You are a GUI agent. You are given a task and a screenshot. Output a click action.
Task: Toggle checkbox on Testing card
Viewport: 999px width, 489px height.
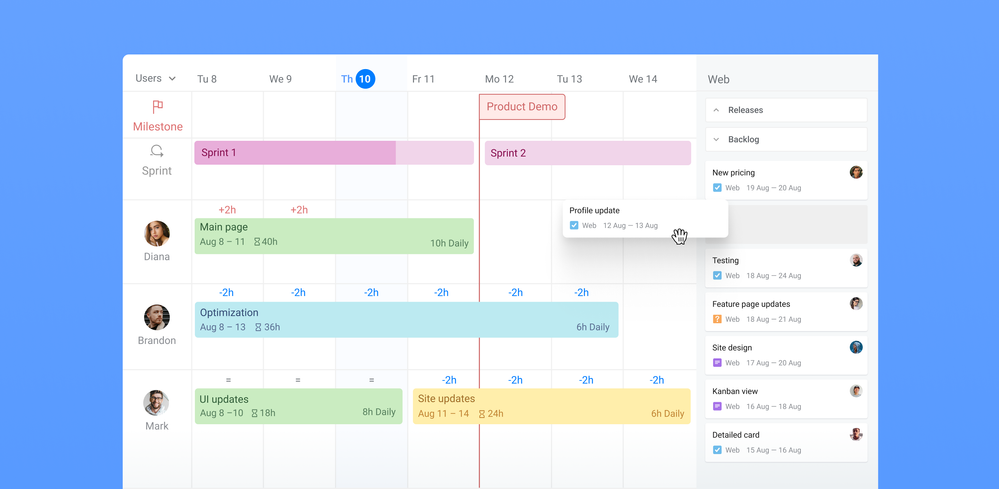717,276
